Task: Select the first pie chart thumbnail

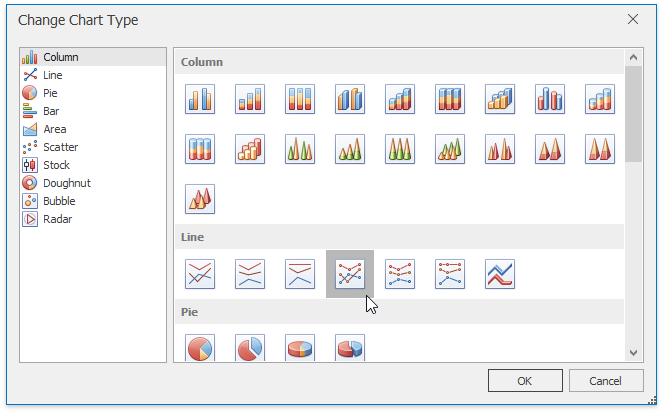Action: 200,347
